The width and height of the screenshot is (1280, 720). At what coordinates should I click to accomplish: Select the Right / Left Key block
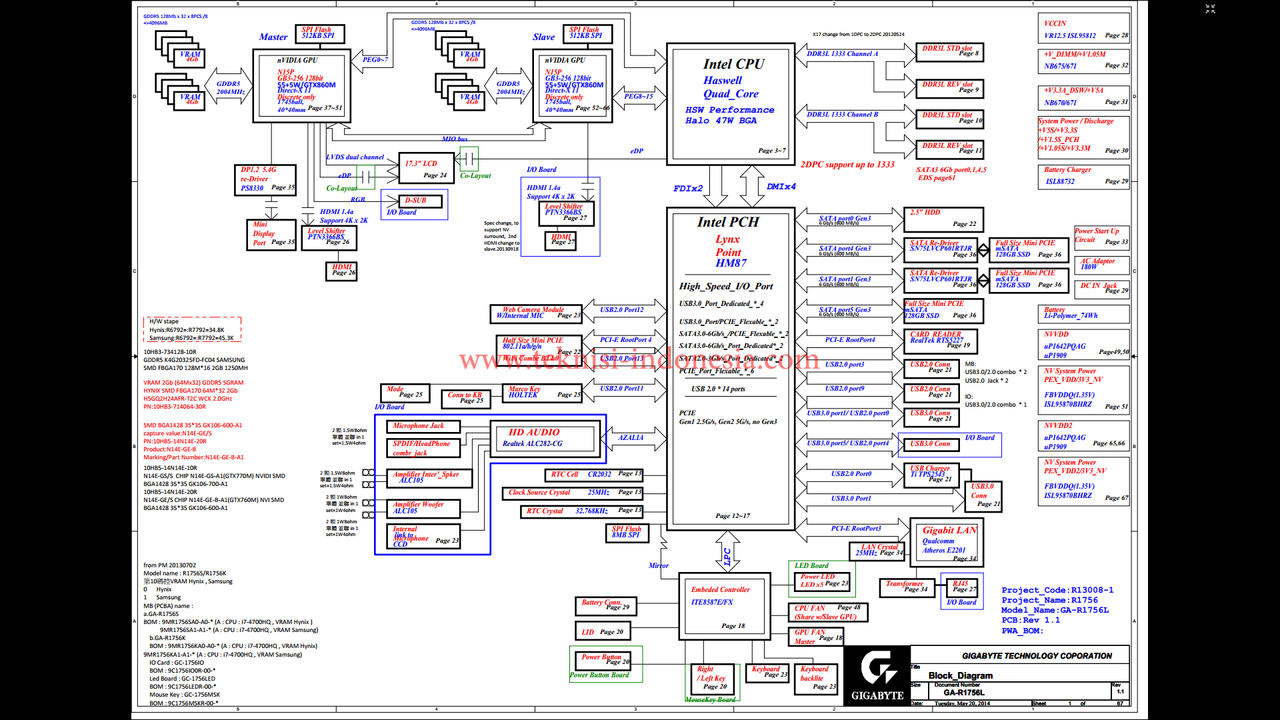[x=713, y=677]
